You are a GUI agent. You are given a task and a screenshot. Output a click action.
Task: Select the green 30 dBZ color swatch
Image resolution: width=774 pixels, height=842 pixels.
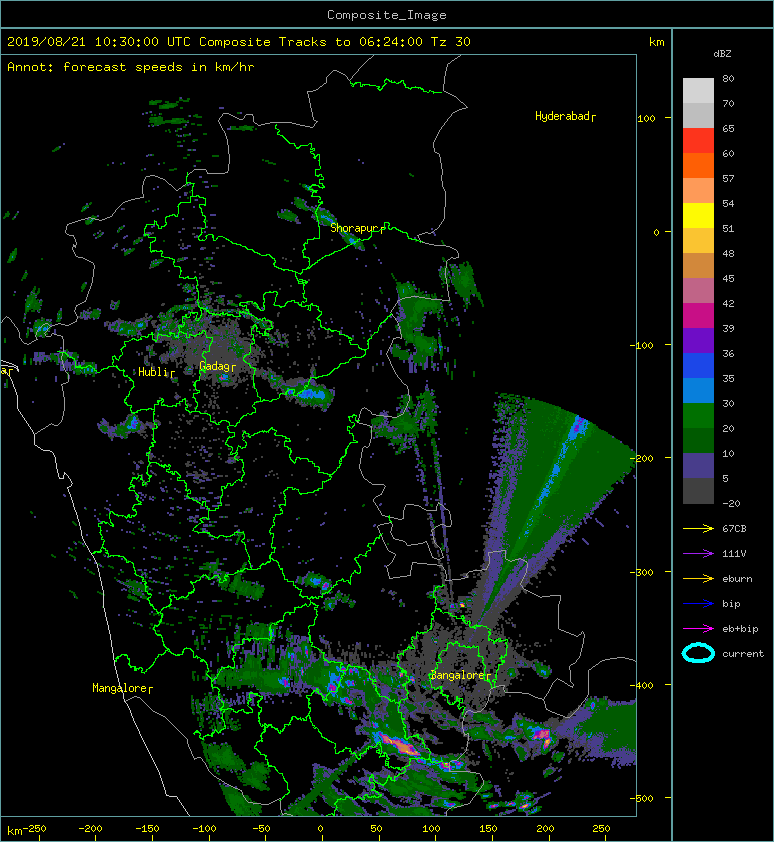698,416
